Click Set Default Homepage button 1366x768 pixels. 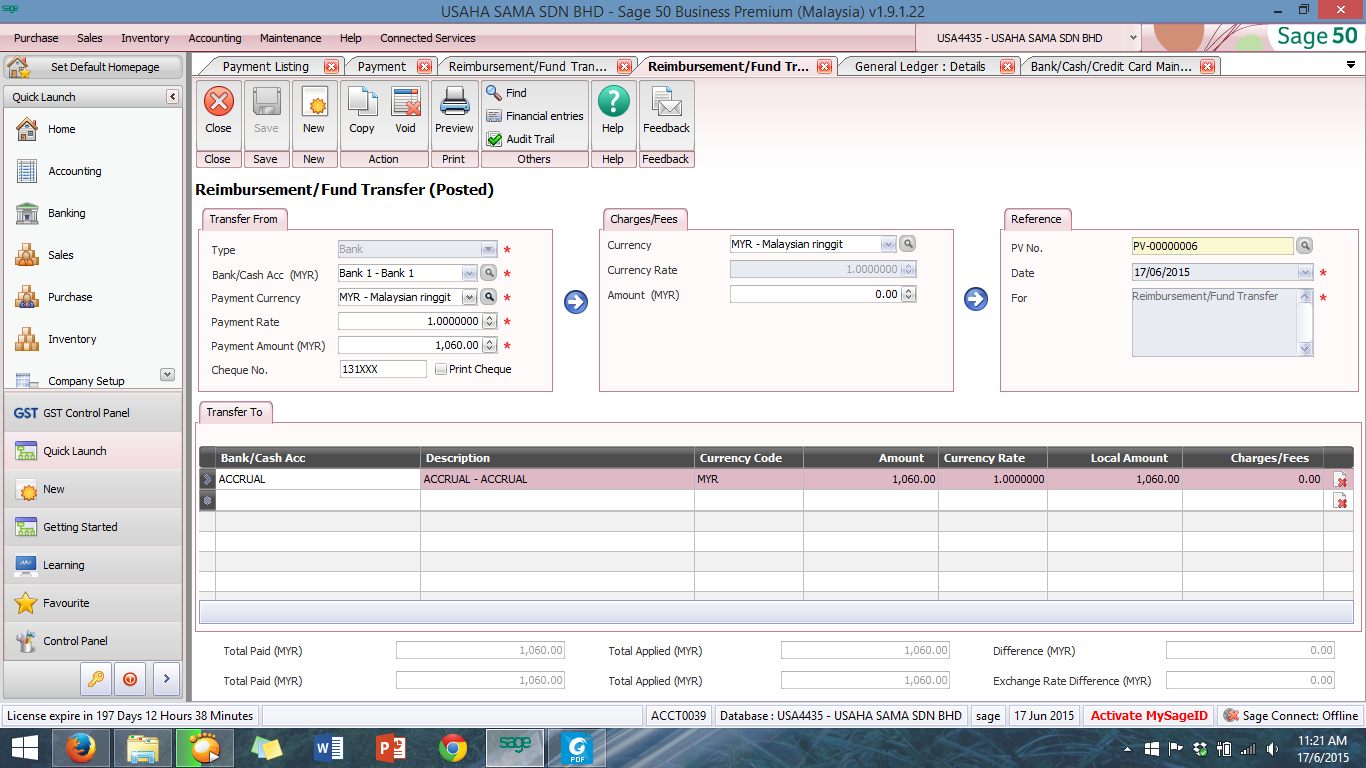click(94, 67)
